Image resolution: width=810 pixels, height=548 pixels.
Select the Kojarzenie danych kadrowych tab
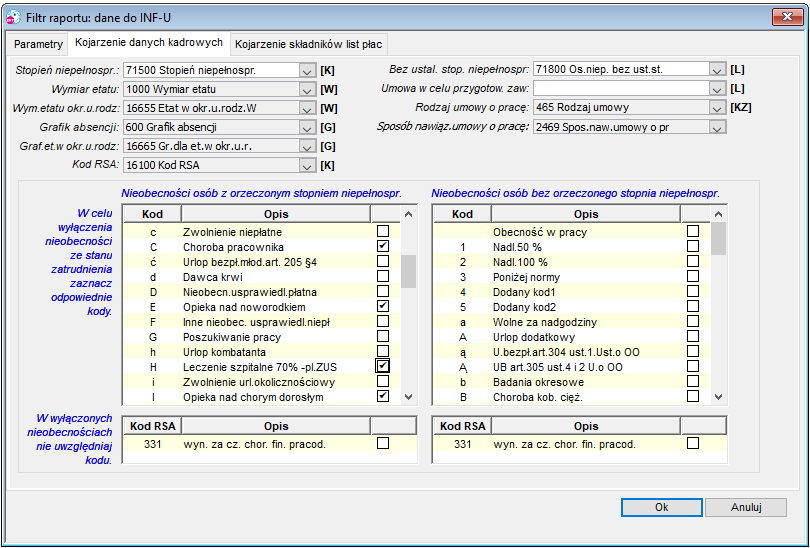[149, 43]
